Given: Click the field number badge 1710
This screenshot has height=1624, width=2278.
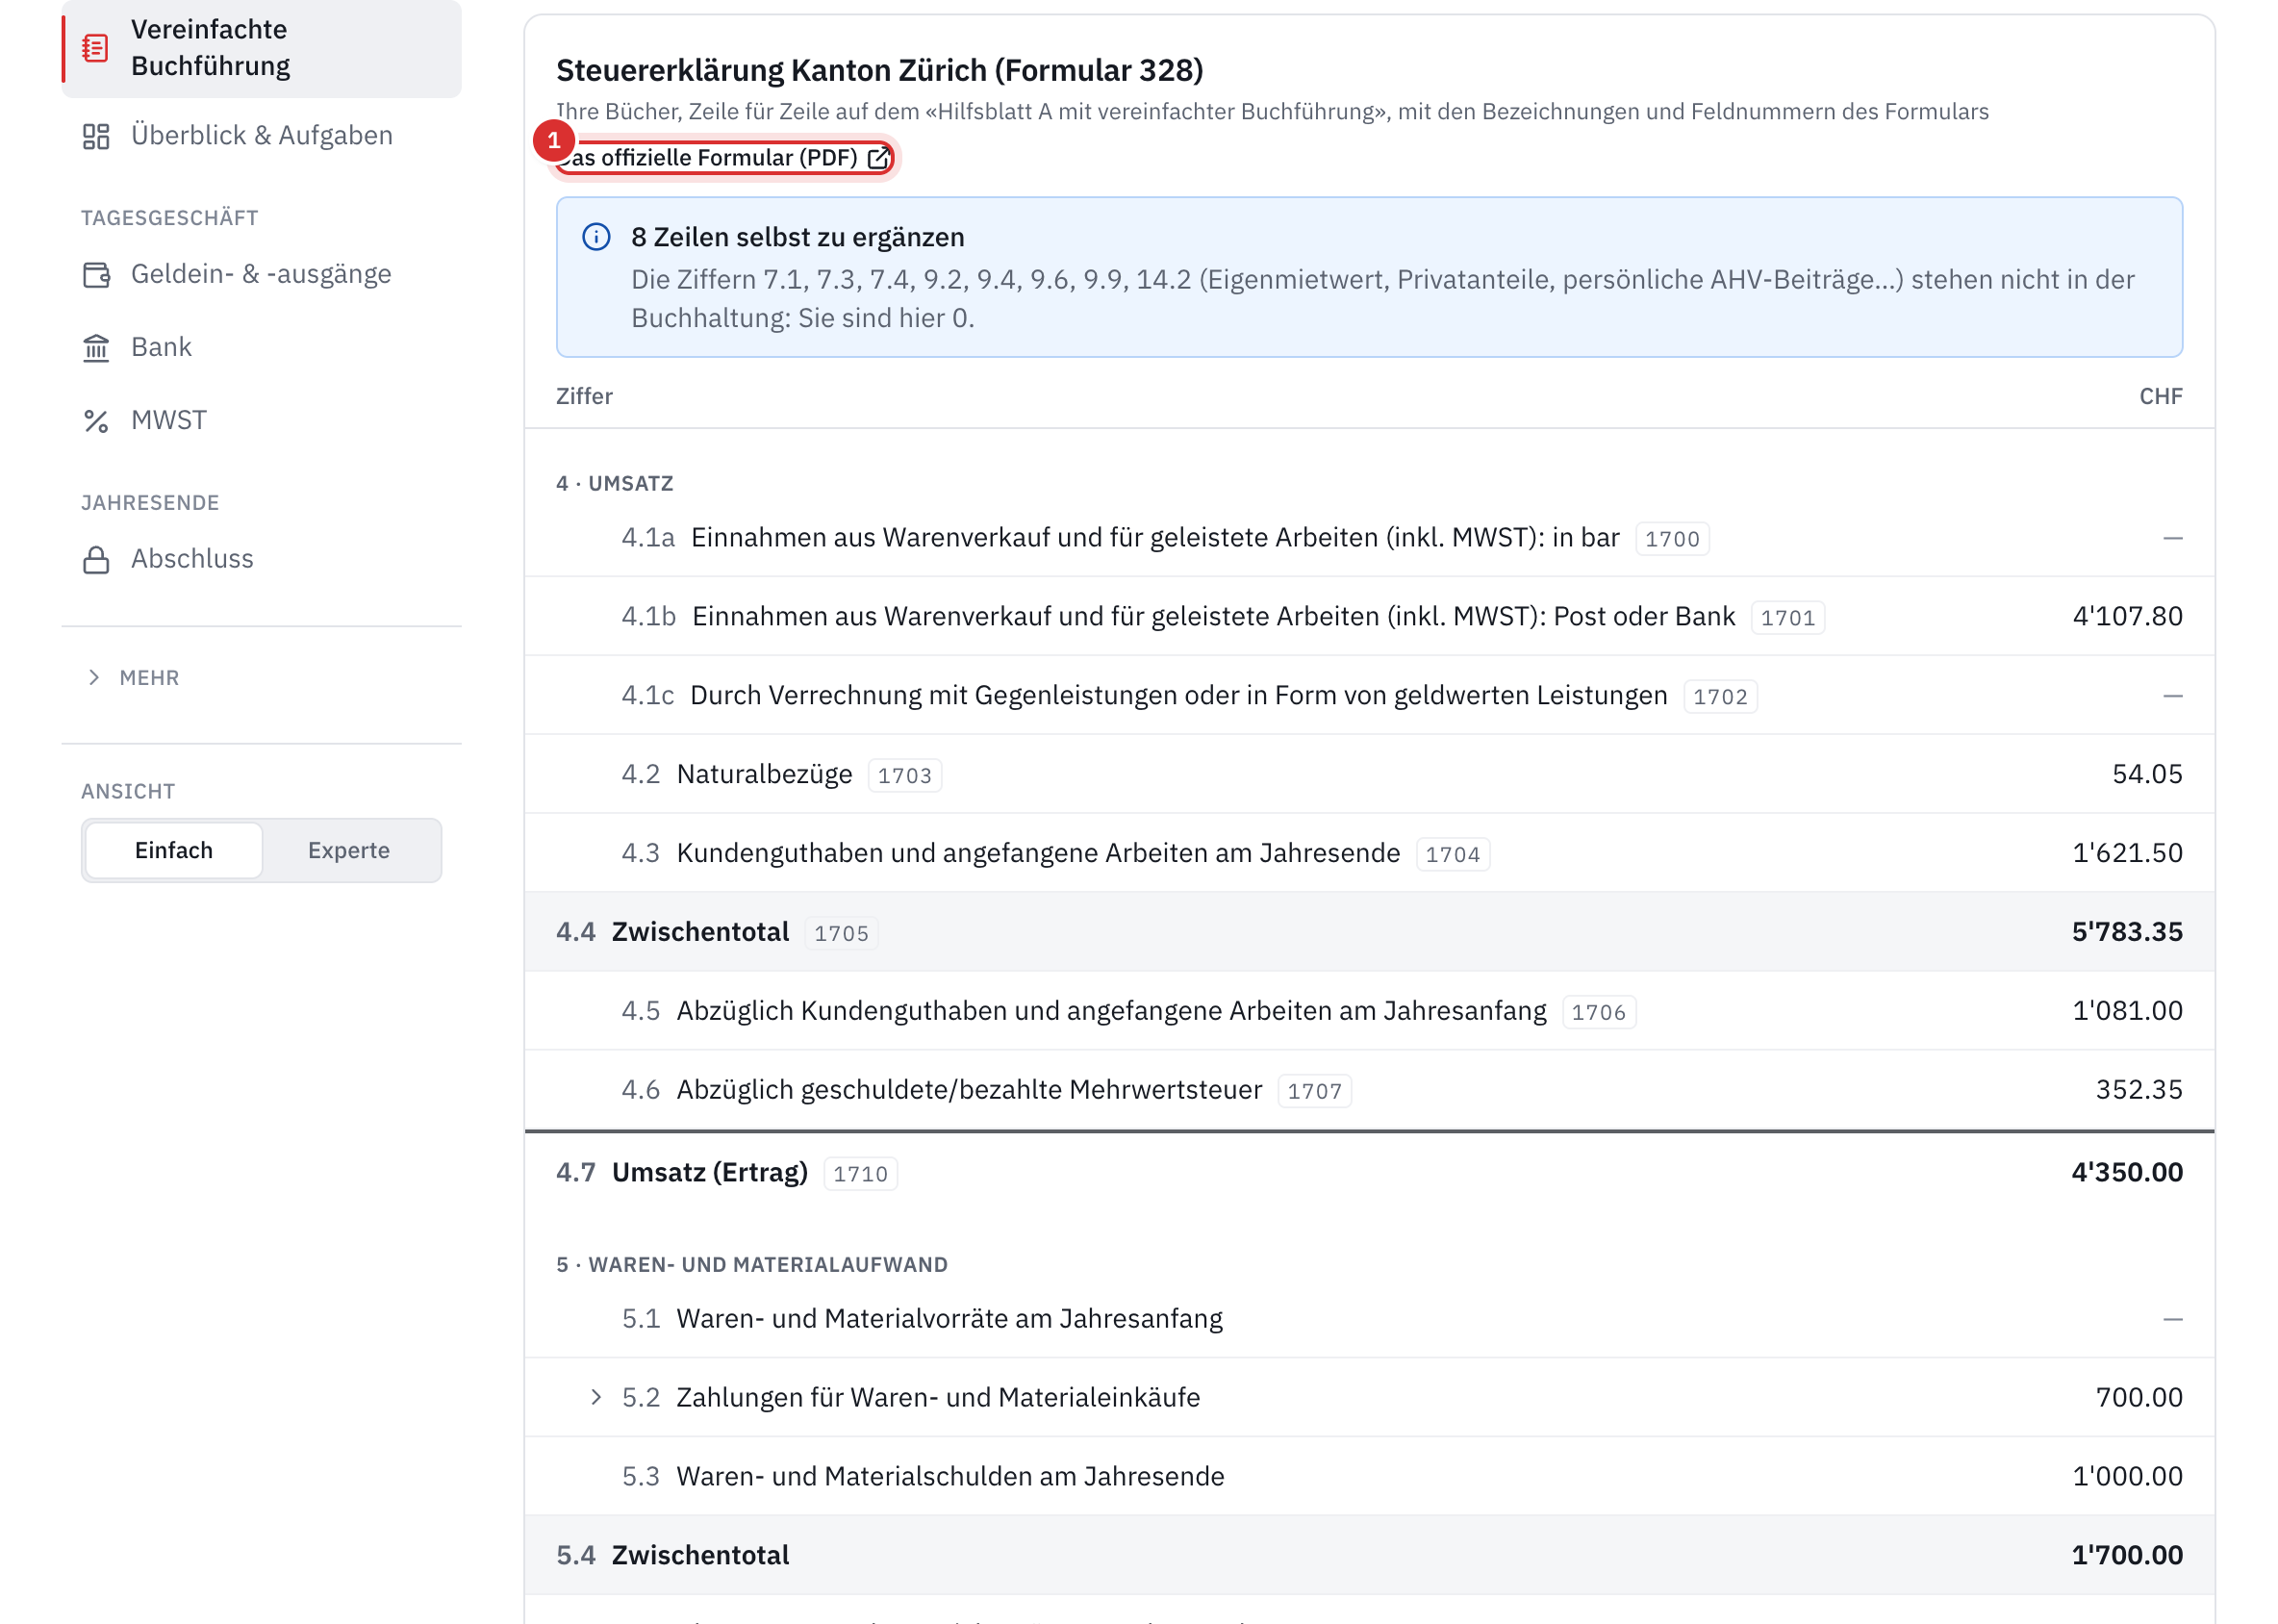Looking at the screenshot, I should point(860,1174).
